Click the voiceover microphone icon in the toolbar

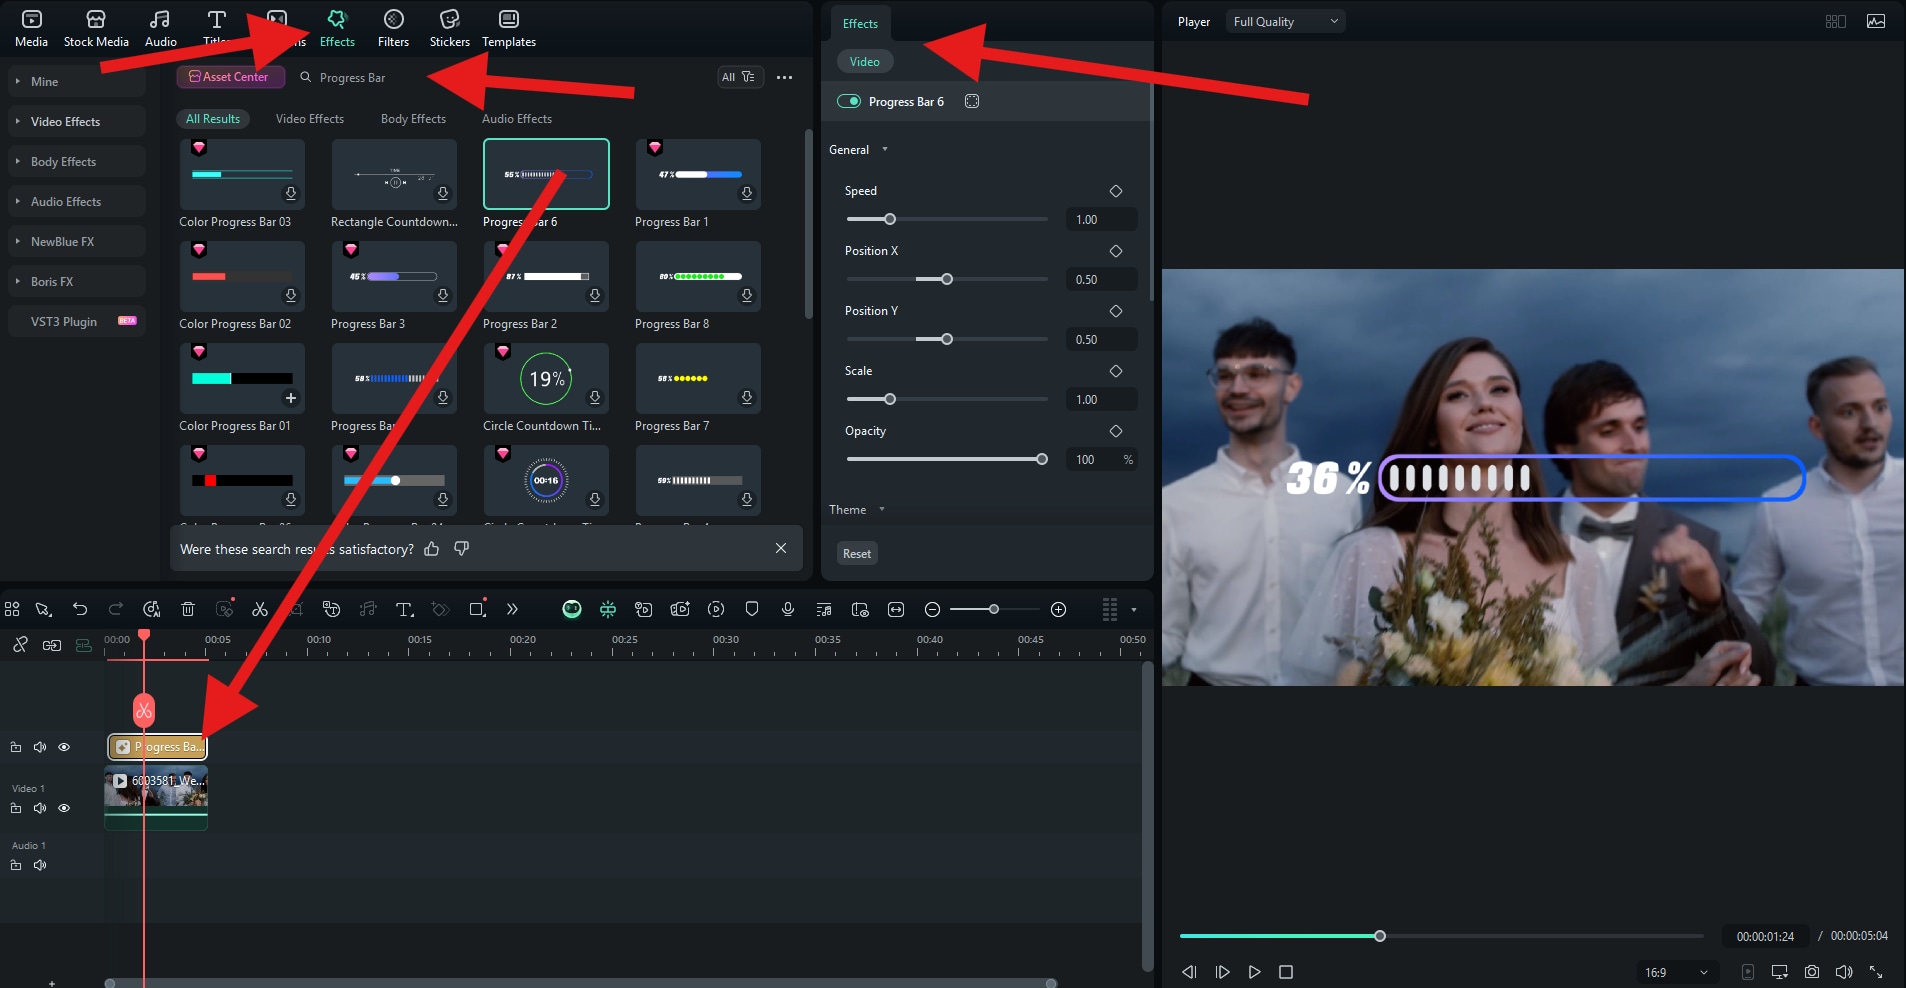(788, 609)
